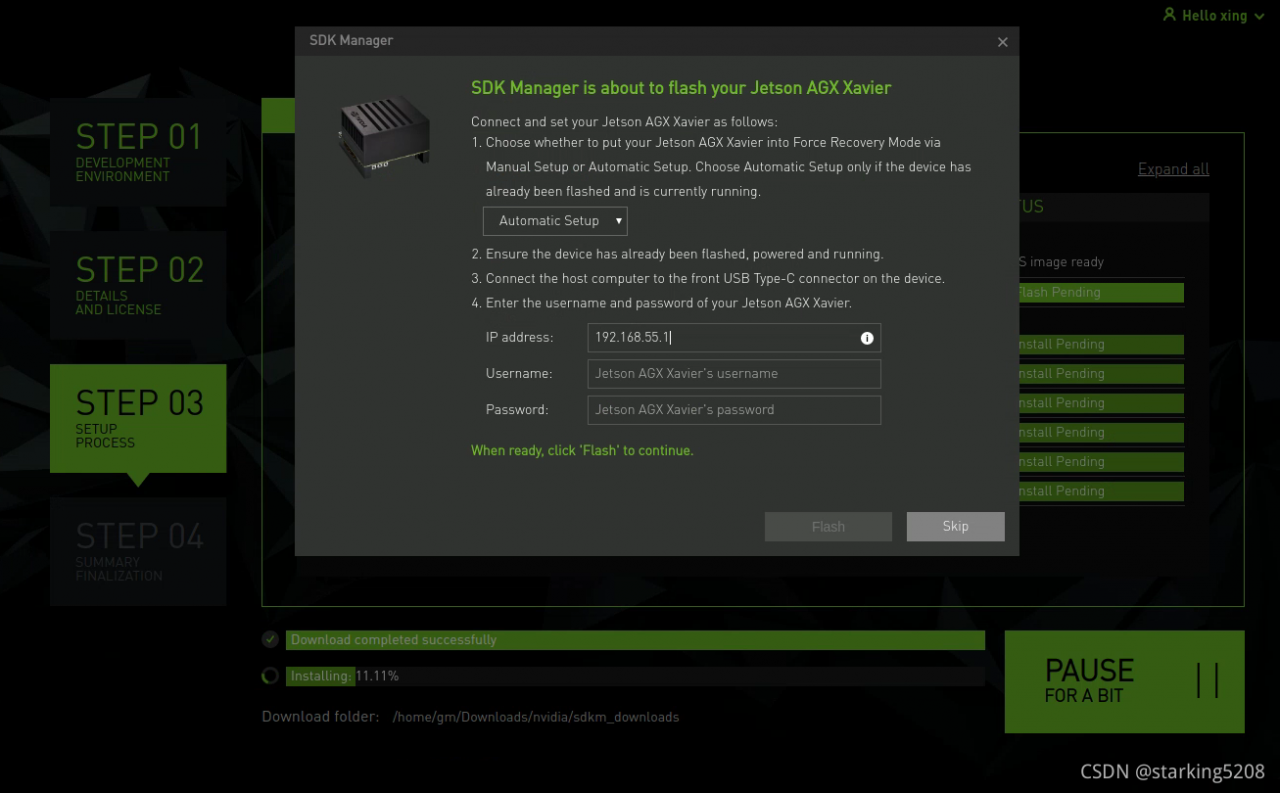The width and height of the screenshot is (1280, 793).
Task: Open the Hello xing account menu arrow
Action: [1259, 16]
